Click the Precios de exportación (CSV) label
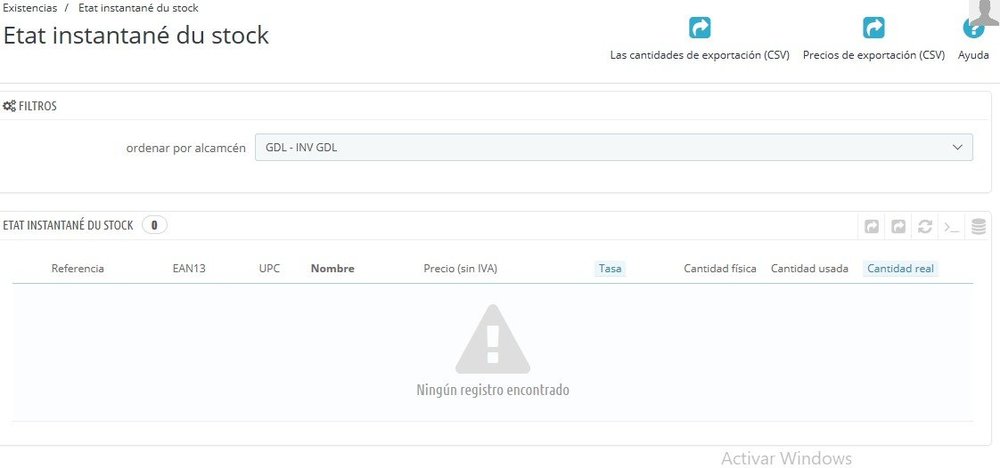 click(x=874, y=55)
